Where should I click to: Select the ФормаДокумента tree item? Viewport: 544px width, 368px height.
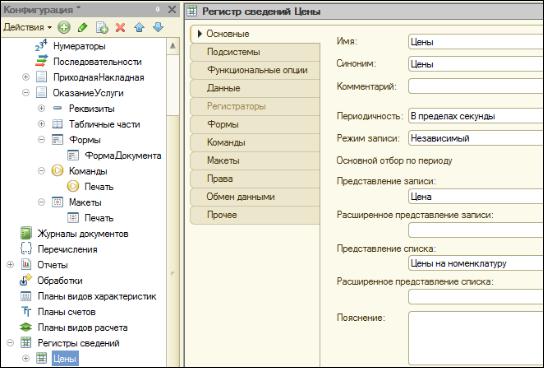tap(123, 155)
